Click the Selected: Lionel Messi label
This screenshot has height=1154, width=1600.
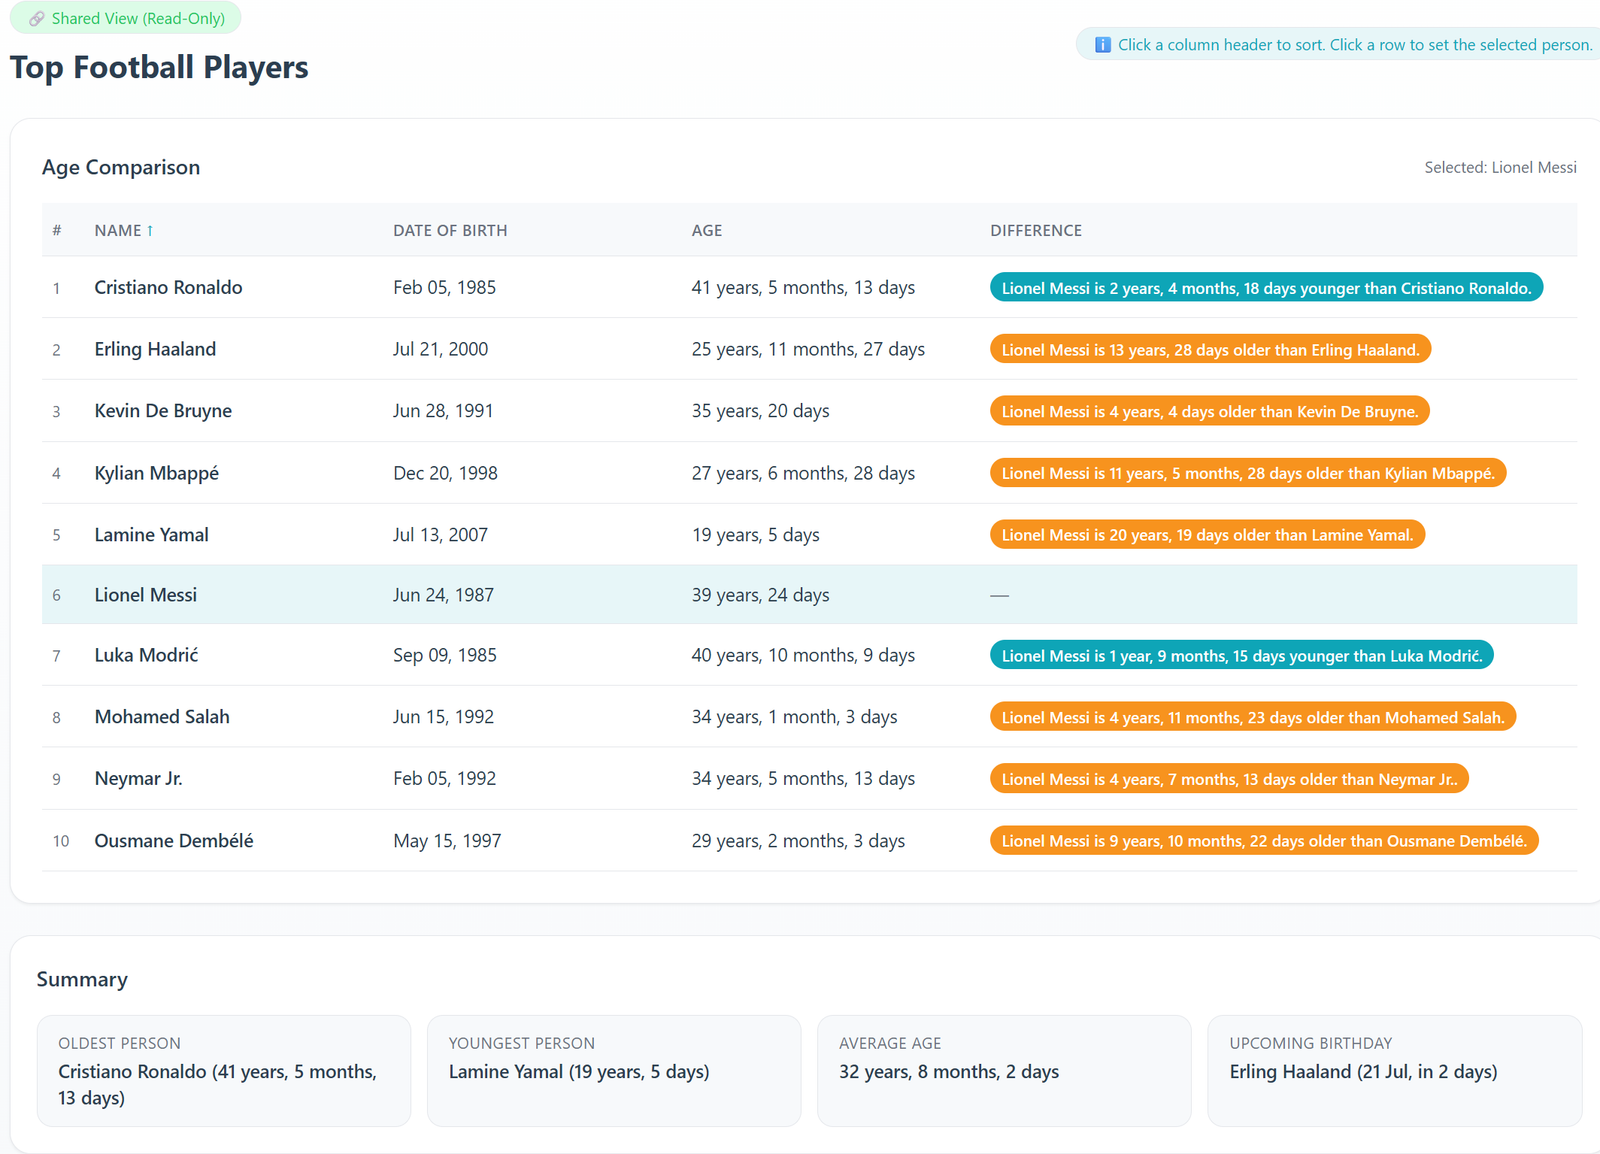coord(1500,168)
